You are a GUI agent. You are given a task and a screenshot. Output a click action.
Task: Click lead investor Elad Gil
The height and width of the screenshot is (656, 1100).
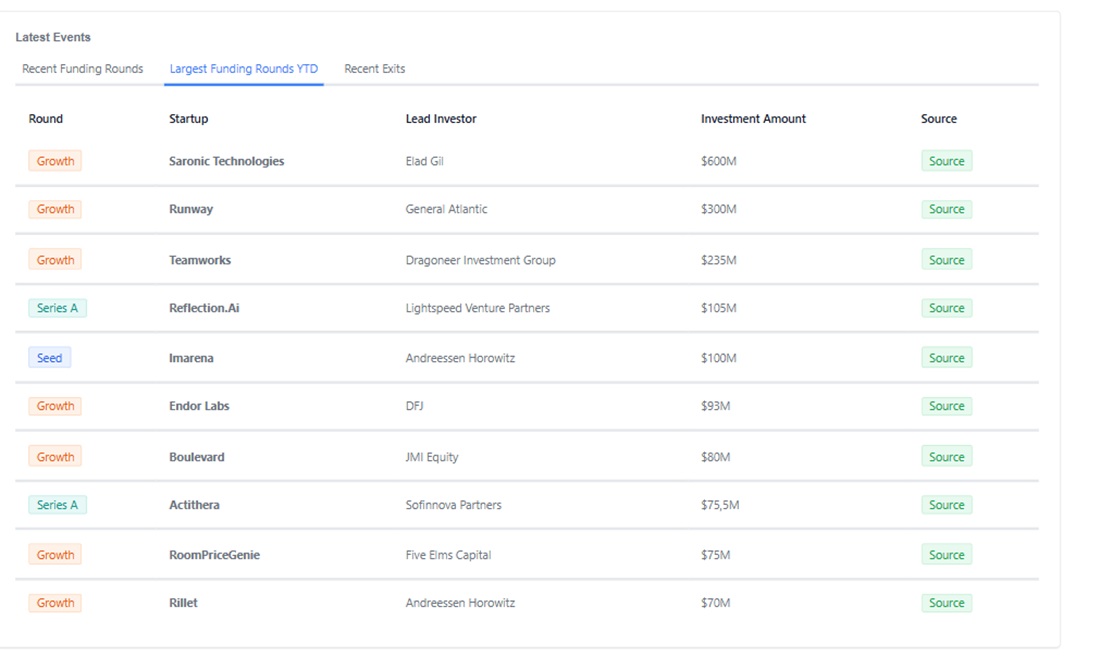click(424, 161)
